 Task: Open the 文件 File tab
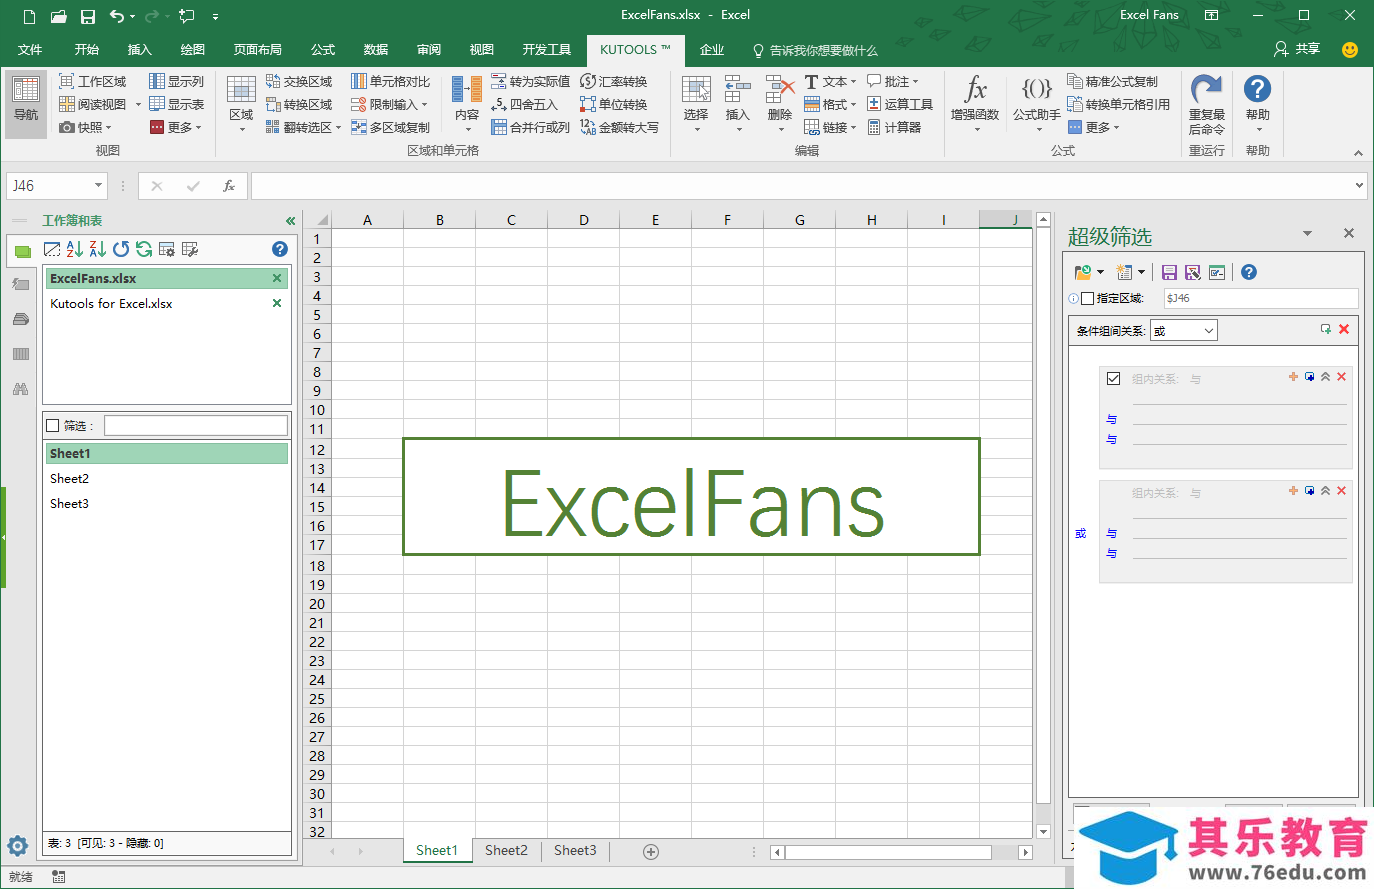(30, 49)
